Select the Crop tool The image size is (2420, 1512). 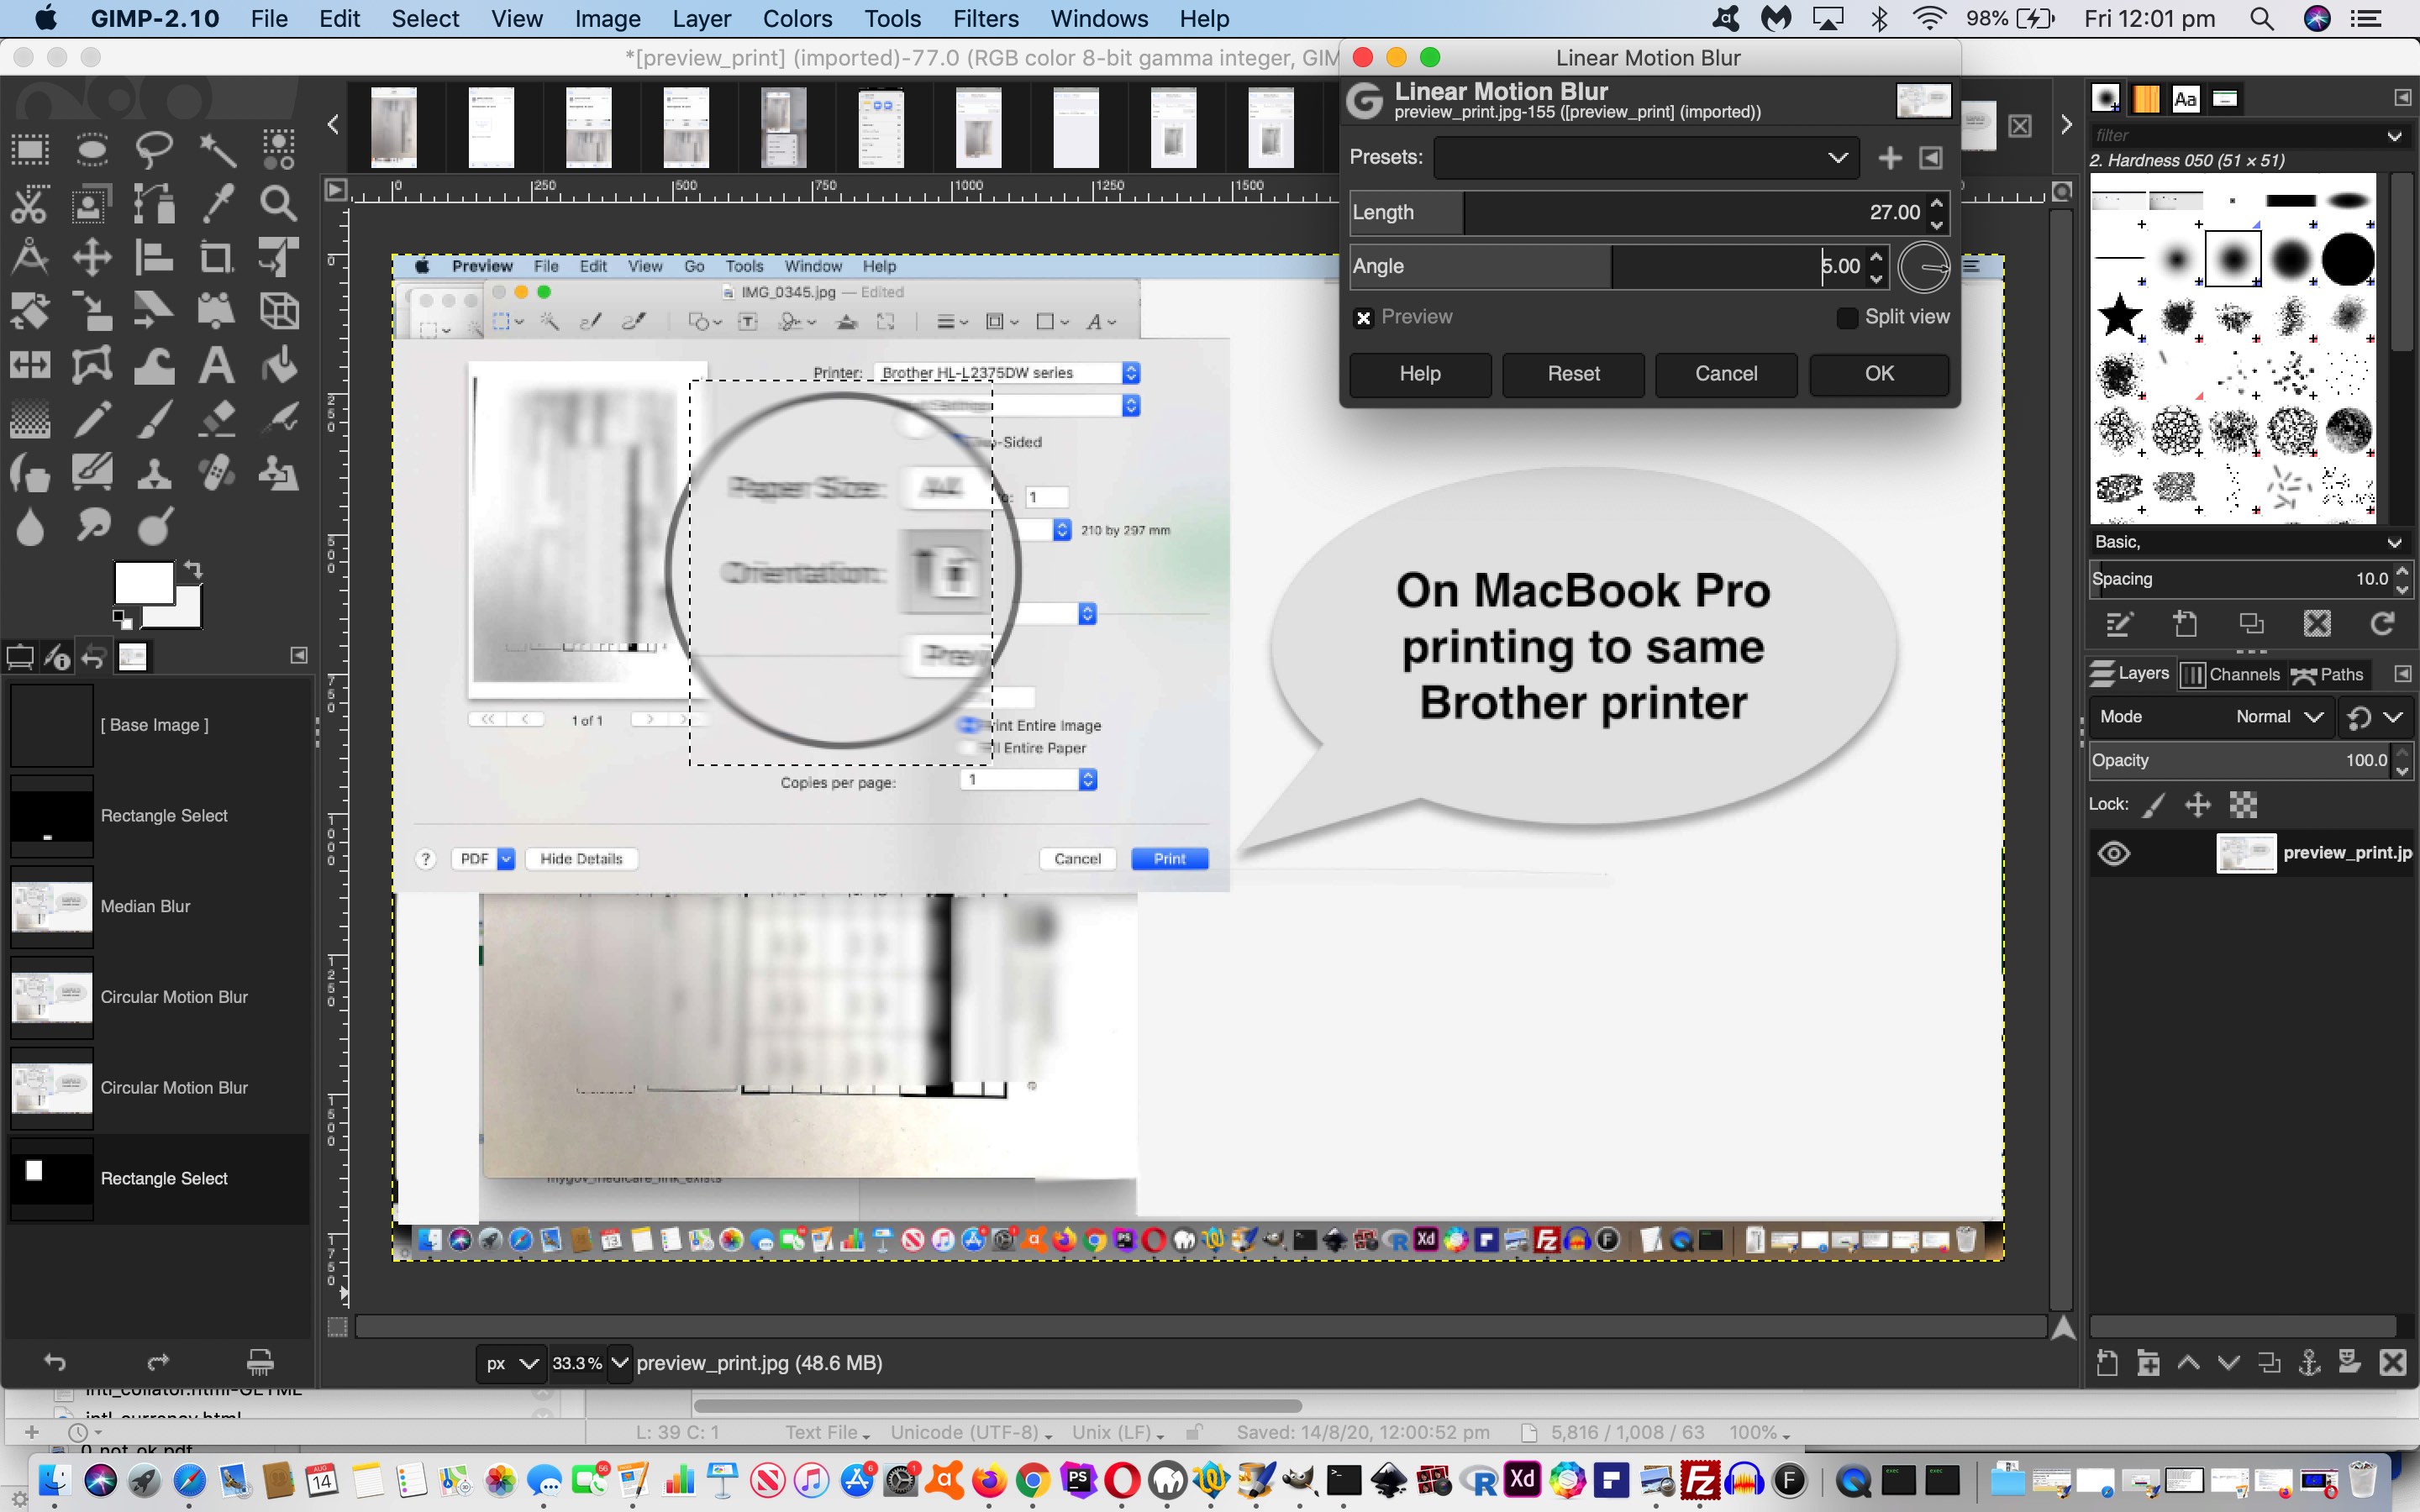(x=217, y=258)
